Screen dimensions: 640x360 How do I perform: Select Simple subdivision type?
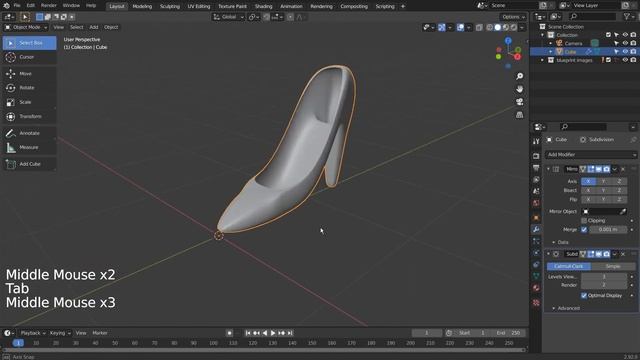(x=613, y=266)
